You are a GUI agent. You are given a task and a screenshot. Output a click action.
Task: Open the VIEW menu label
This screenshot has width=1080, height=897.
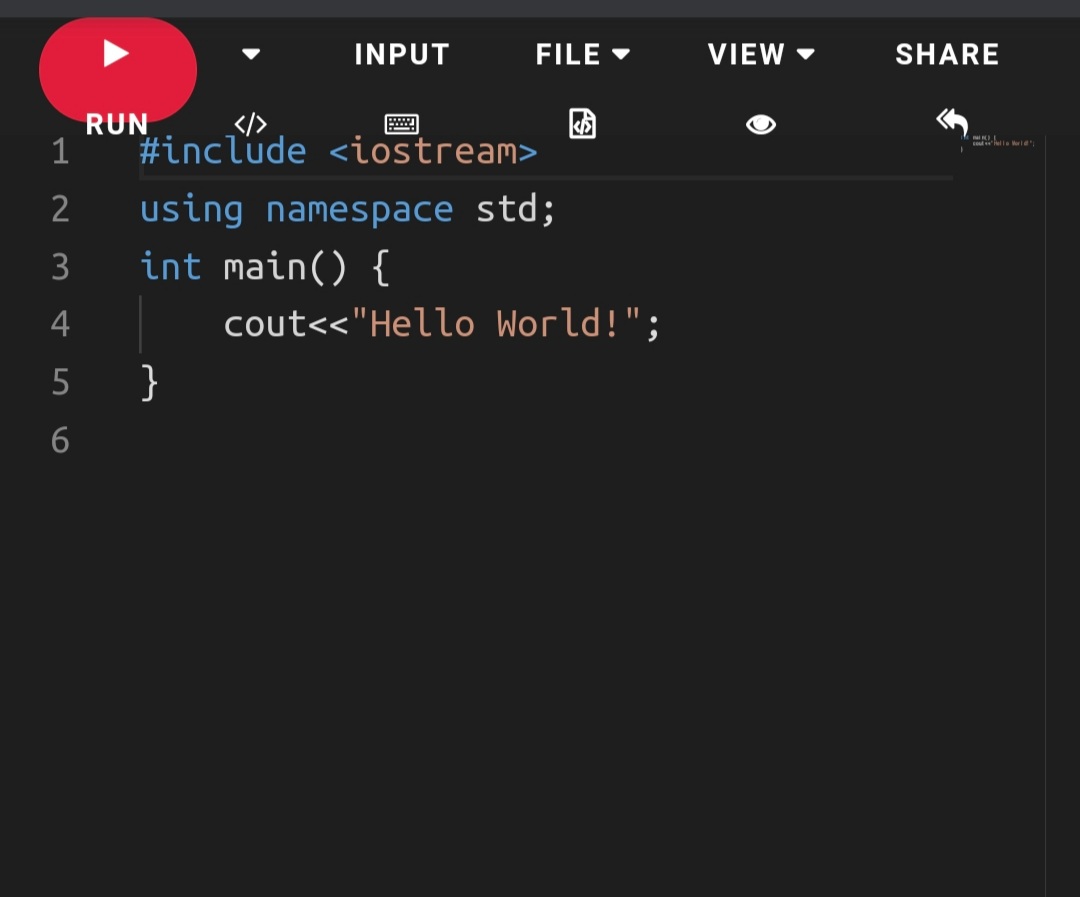pyautogui.click(x=746, y=54)
